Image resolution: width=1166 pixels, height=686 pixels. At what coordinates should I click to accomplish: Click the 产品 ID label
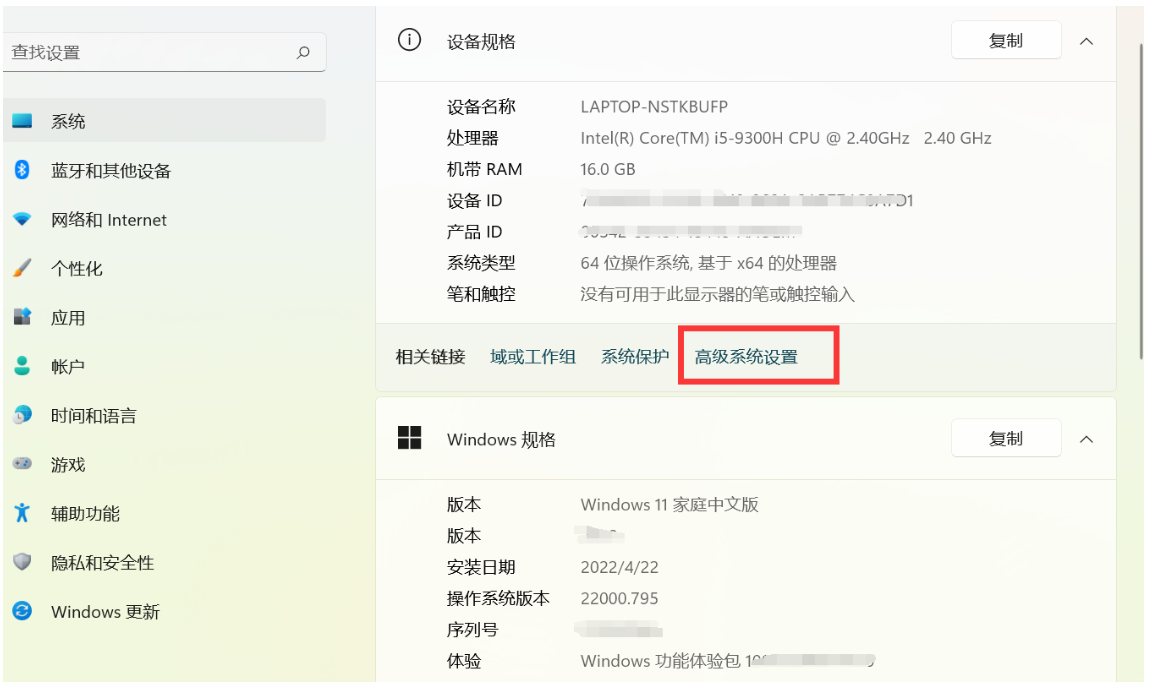(474, 232)
